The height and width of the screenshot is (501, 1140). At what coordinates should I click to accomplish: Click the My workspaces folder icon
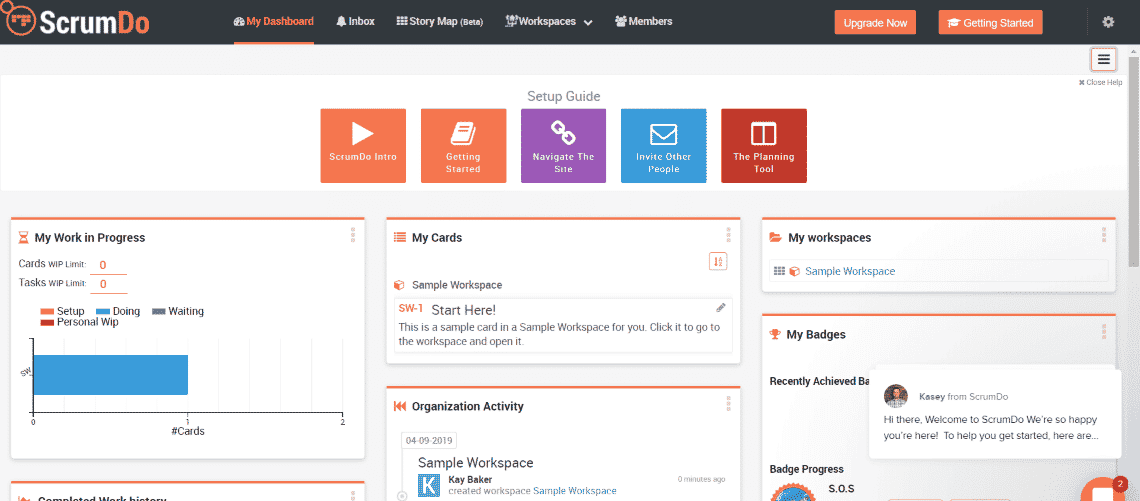pos(775,237)
